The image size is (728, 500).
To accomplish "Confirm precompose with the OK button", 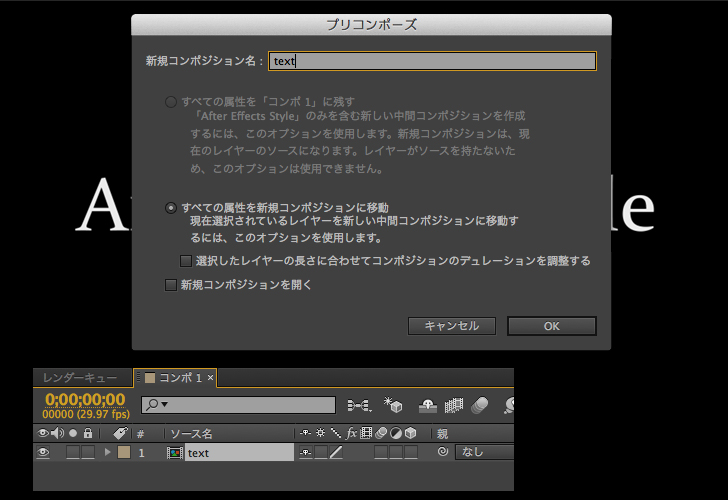I will pos(551,326).
